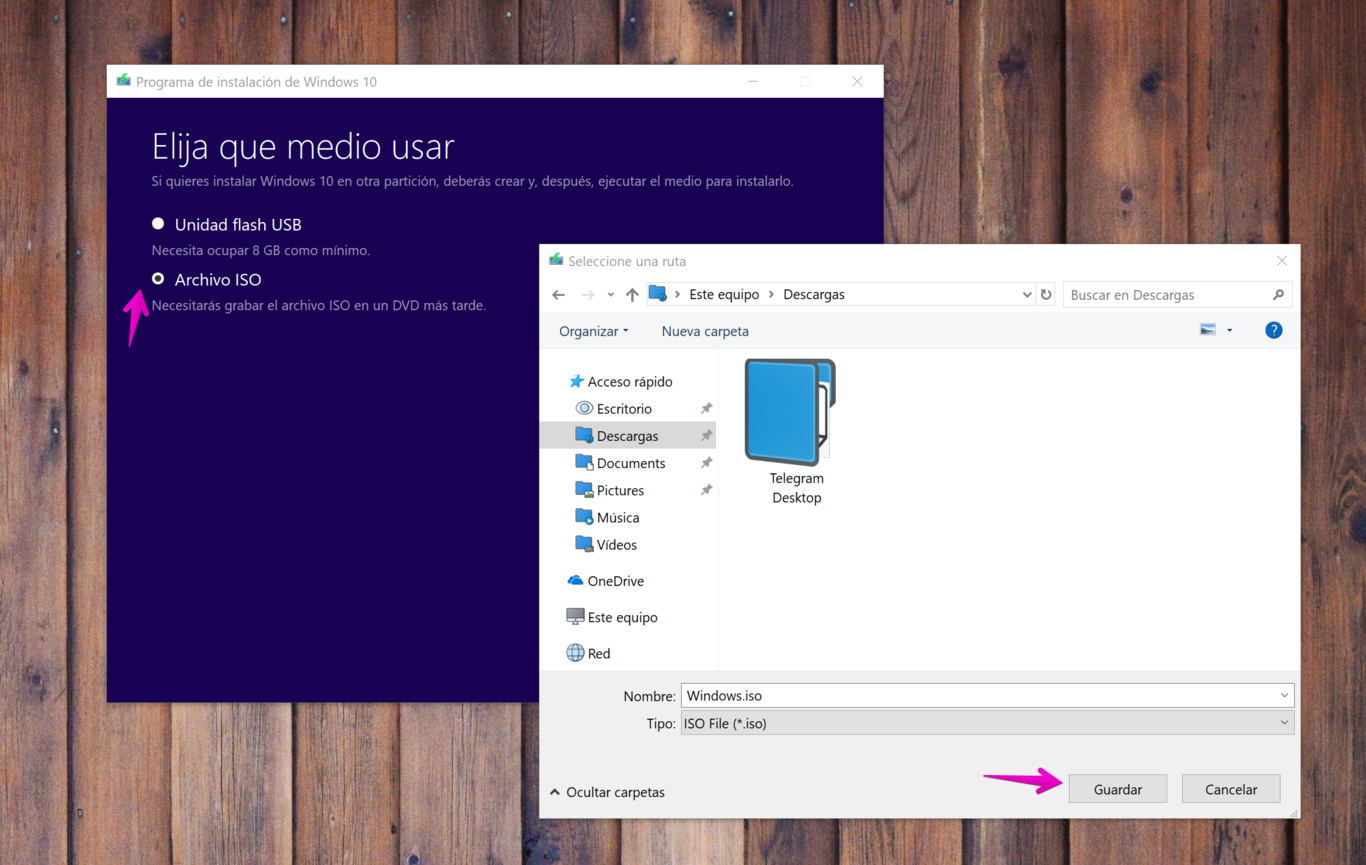Open more view options dropdown arrow
This screenshot has height=865, width=1366.
click(x=1230, y=331)
